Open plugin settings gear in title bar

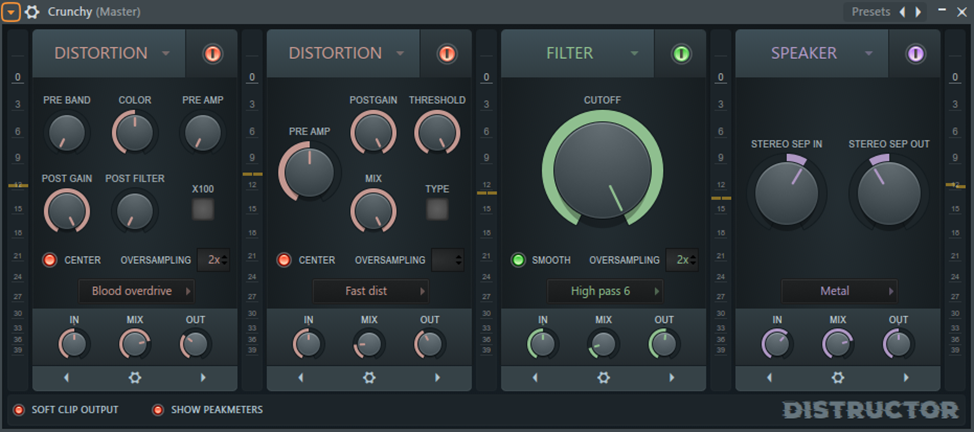pyautogui.click(x=32, y=11)
